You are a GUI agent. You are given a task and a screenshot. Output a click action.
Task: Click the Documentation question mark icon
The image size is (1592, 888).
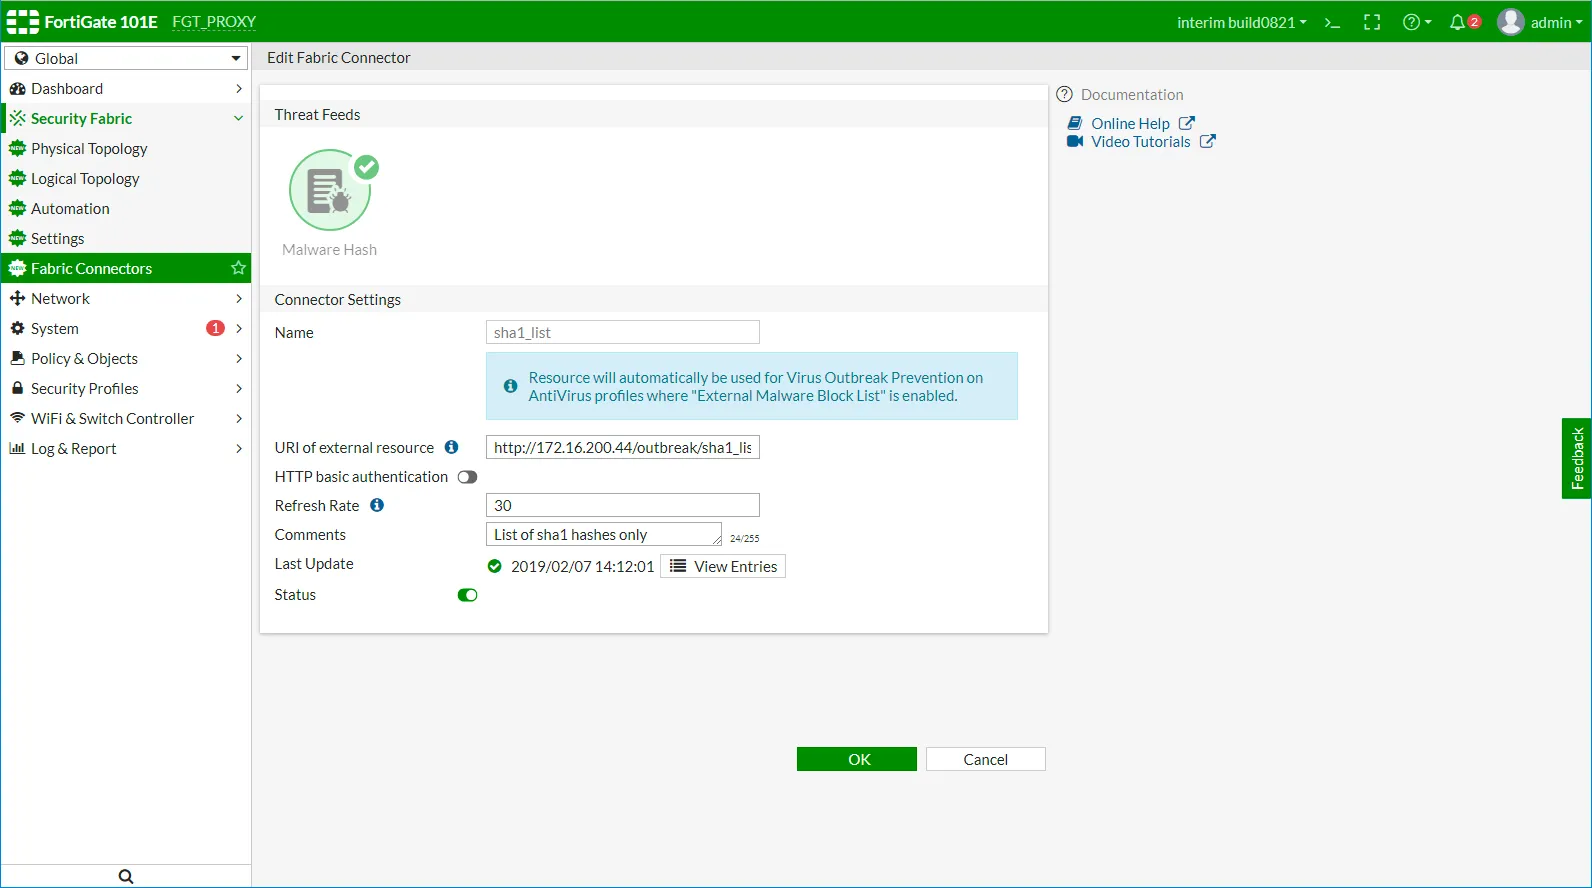click(x=1065, y=94)
